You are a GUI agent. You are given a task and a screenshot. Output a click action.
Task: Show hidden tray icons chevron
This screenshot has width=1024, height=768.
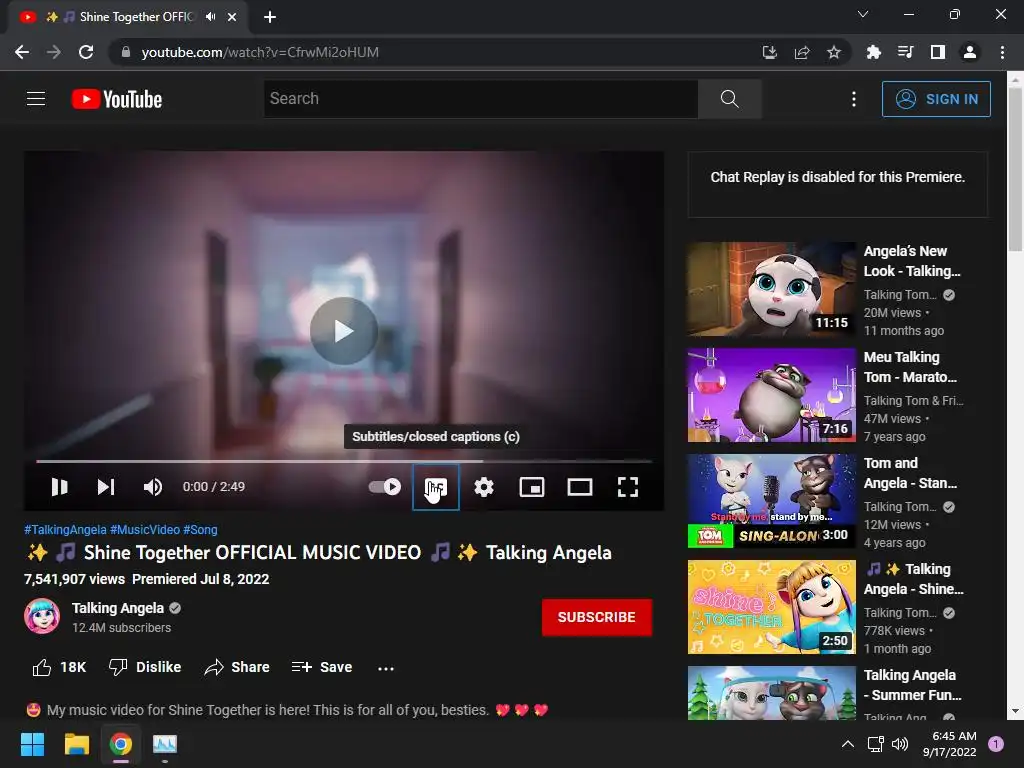point(847,744)
